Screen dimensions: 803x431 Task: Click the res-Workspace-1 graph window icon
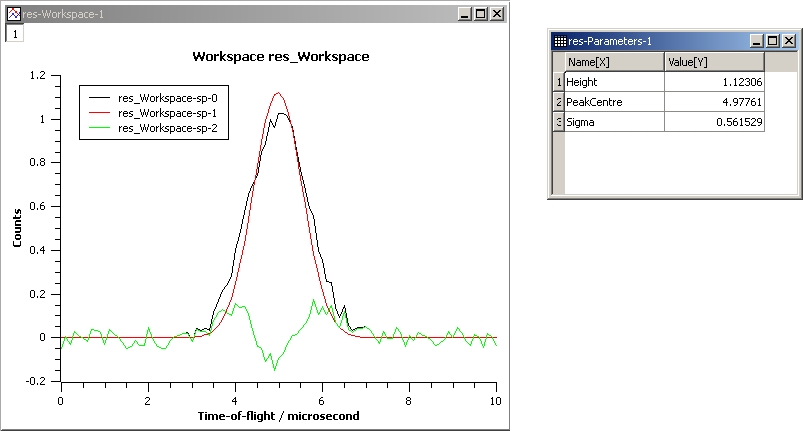click(14, 14)
